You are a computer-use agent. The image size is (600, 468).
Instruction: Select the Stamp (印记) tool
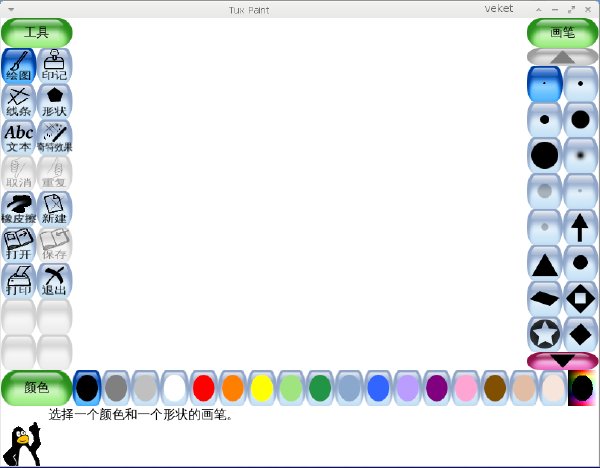coord(54,66)
